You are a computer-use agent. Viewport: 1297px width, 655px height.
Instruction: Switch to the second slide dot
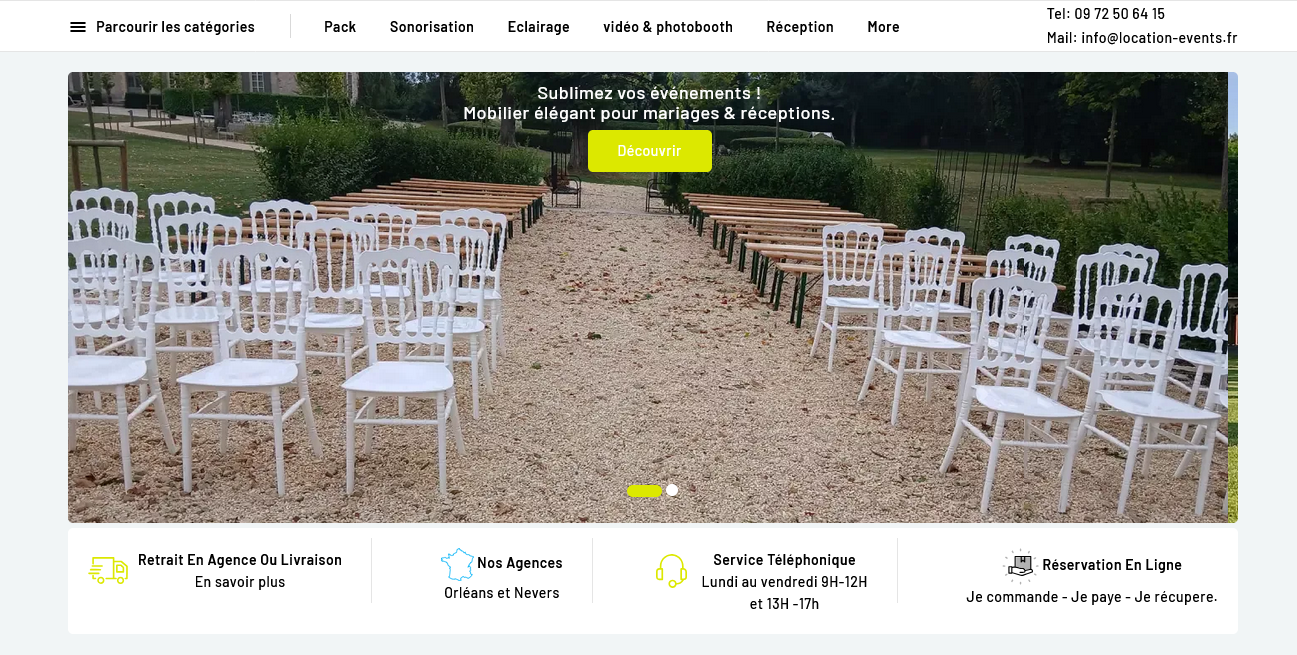click(672, 490)
